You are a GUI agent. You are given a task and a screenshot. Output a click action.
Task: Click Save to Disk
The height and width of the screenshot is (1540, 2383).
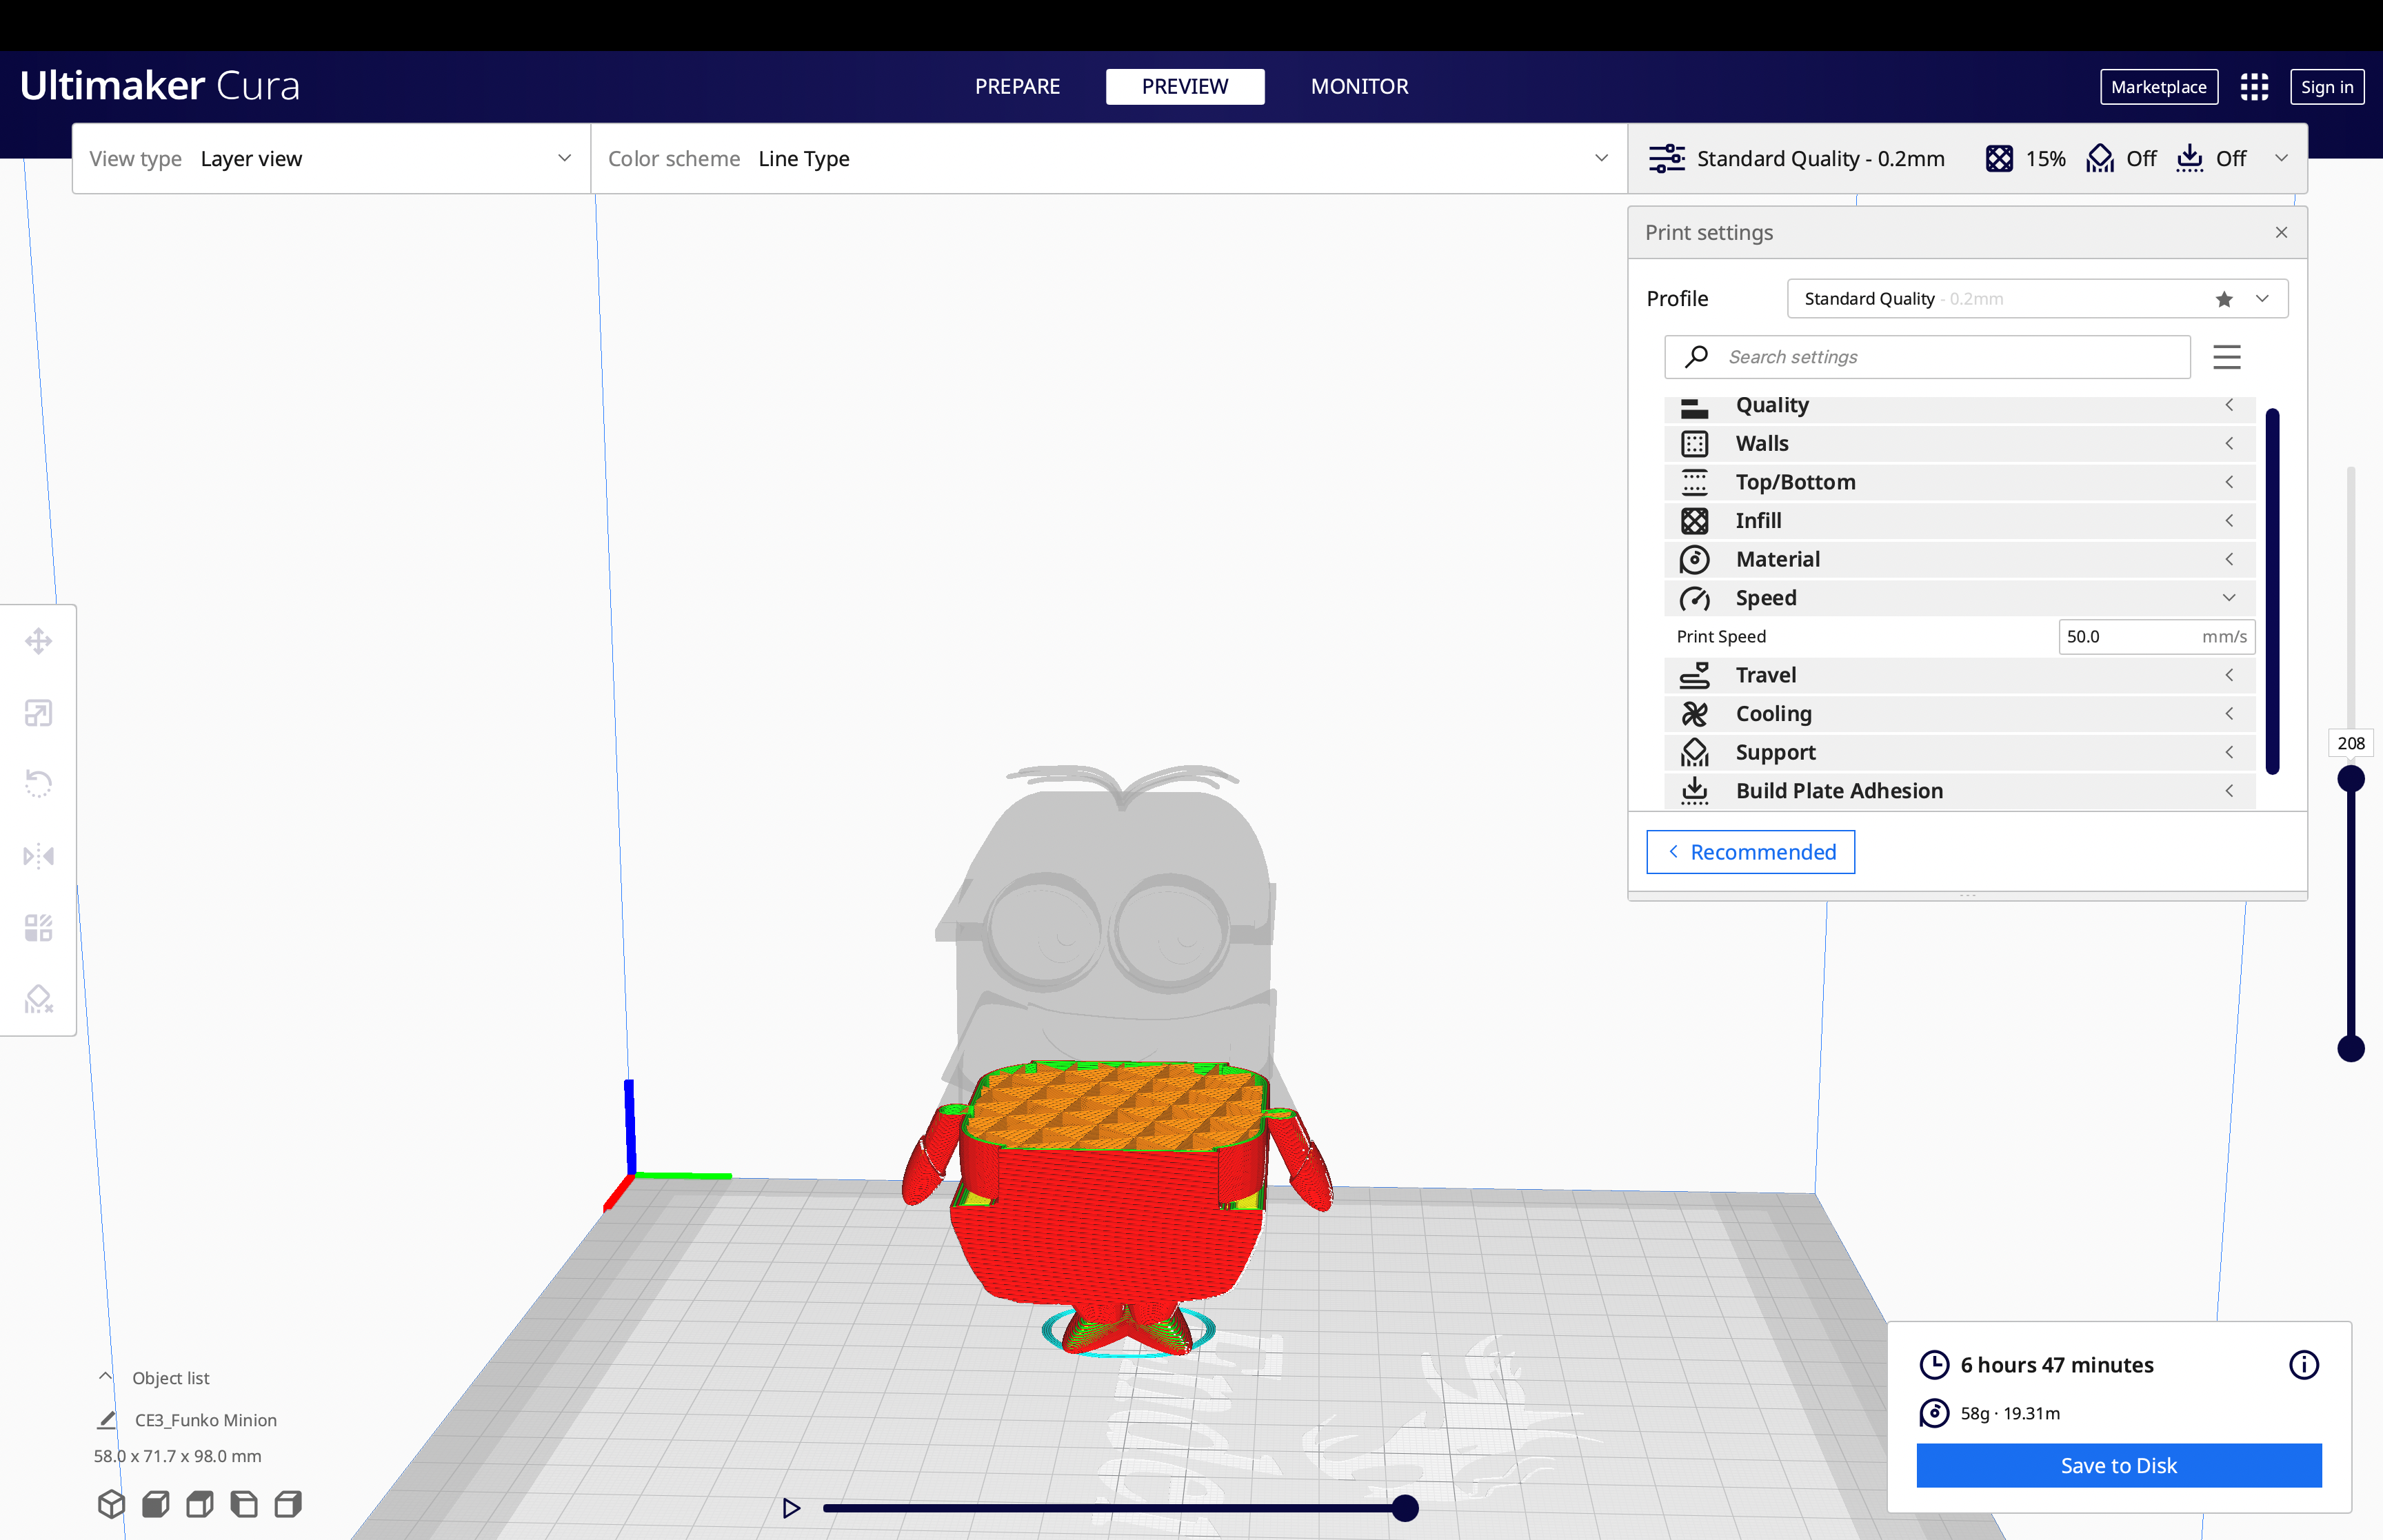coord(2119,1465)
